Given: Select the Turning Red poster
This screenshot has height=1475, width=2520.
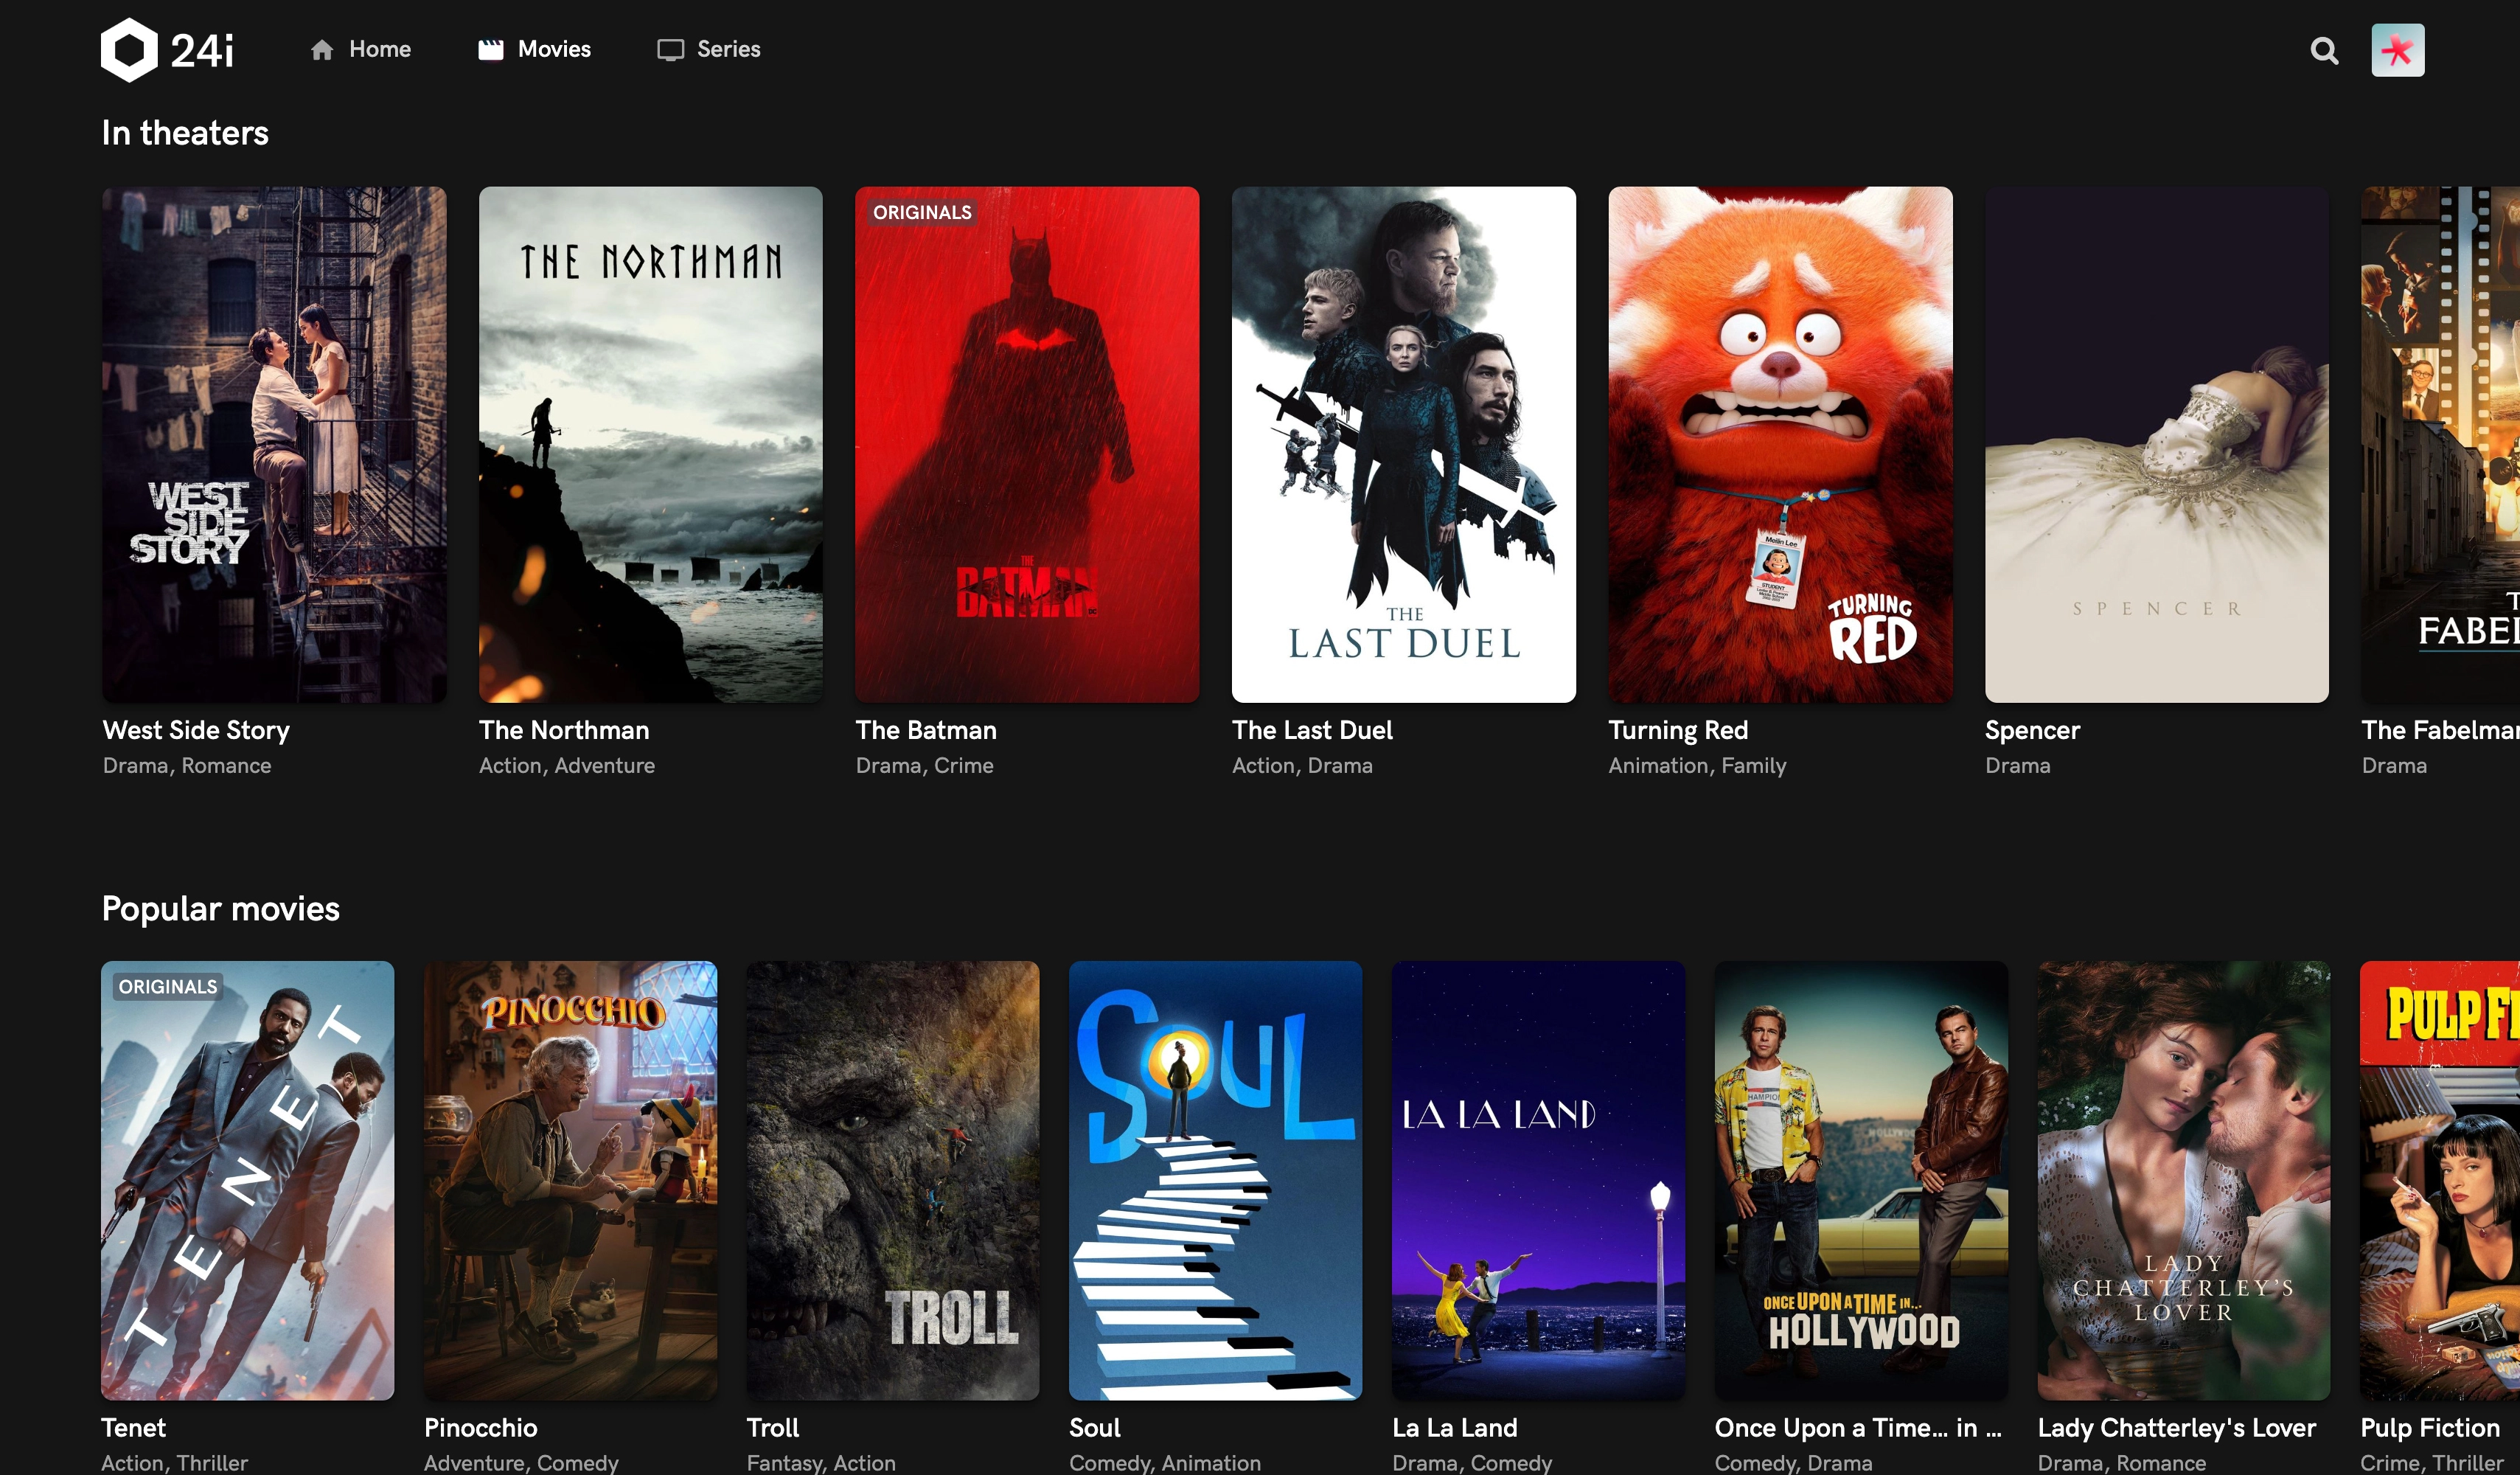Looking at the screenshot, I should tap(1780, 444).
